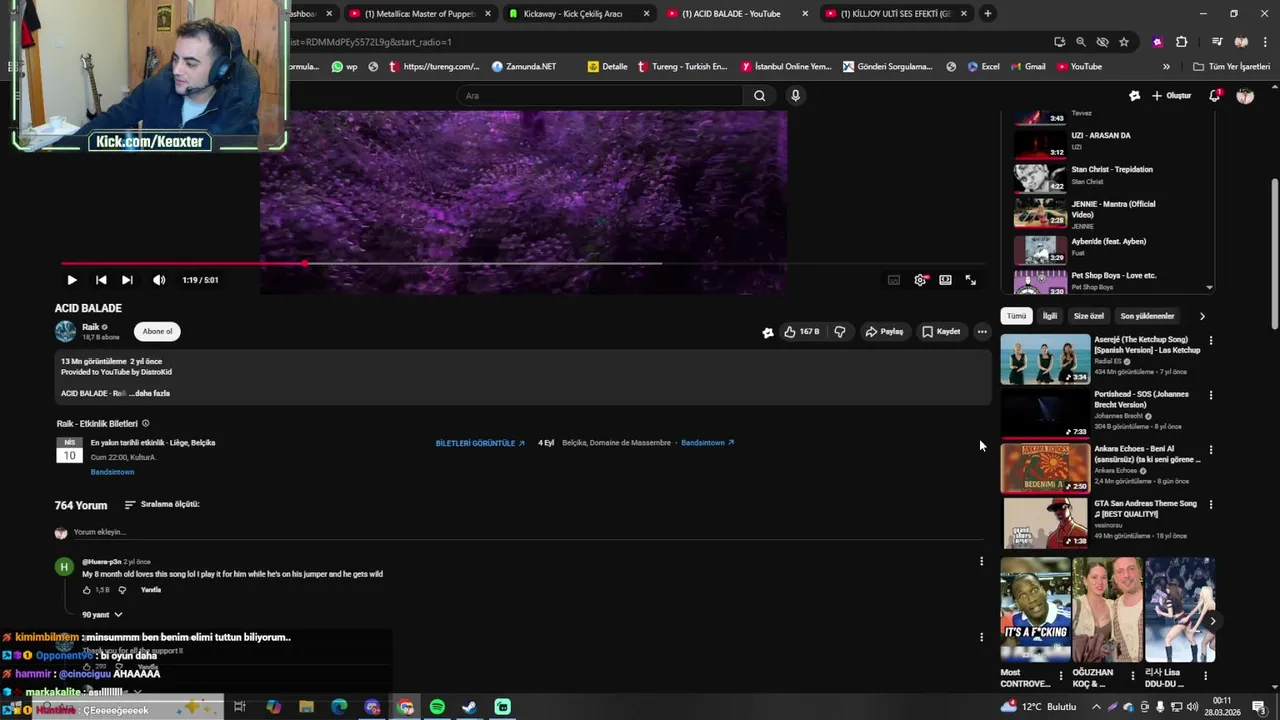Expand description with ...daha fazla
Viewport: 1280px width, 720px height.
click(x=149, y=393)
